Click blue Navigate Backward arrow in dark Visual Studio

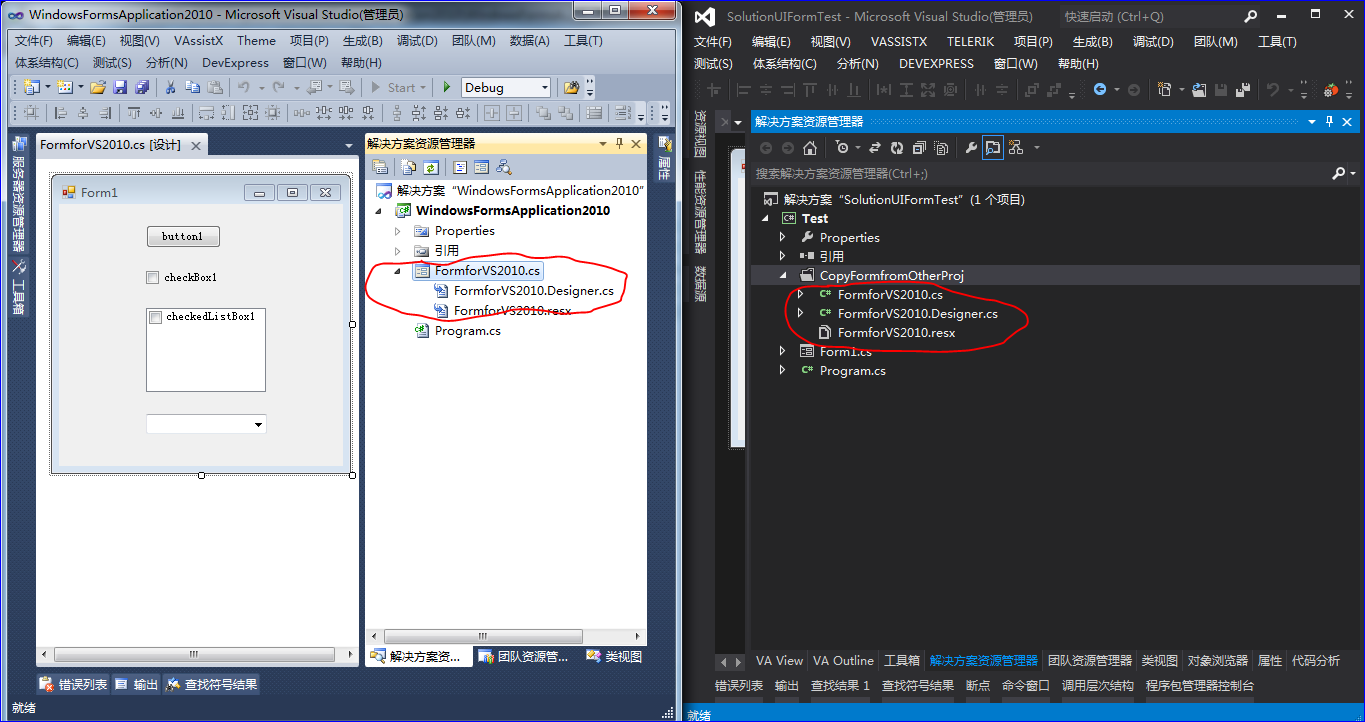point(1100,89)
